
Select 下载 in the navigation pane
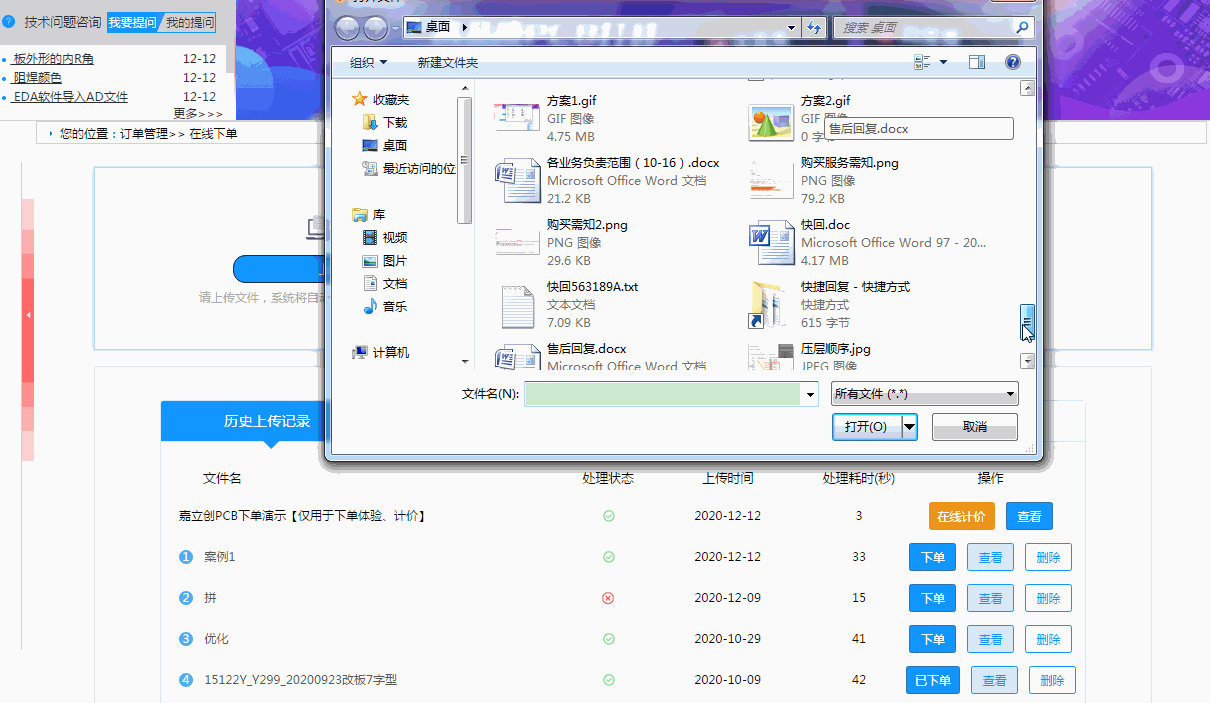coord(394,122)
